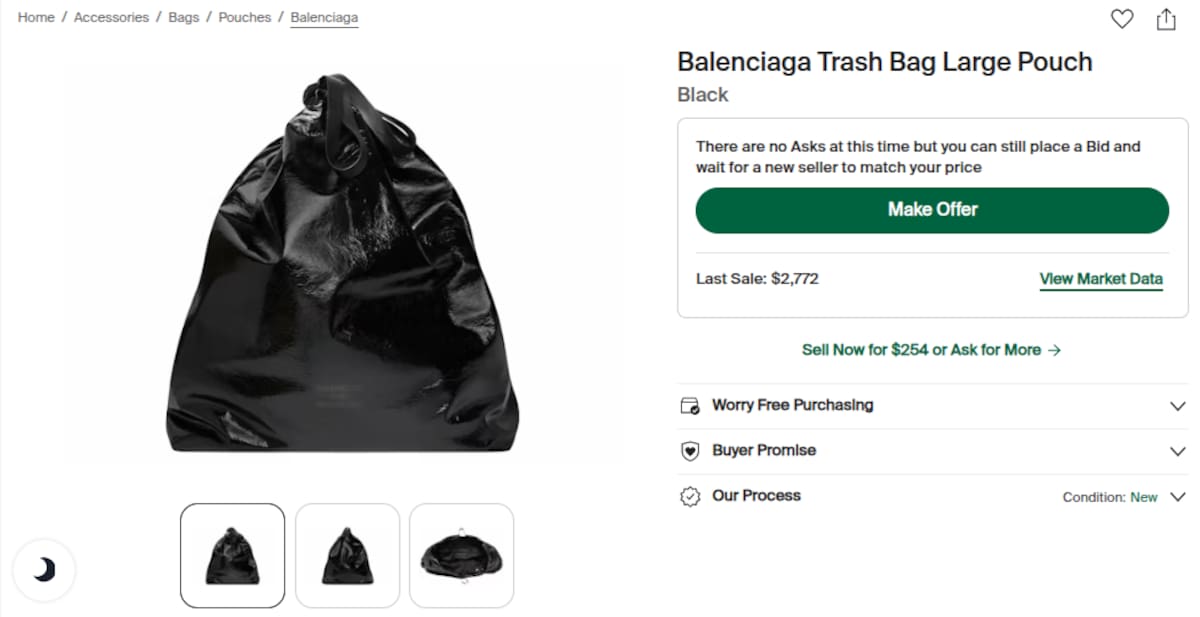Screen dimensions: 1200x617
Task: Select the third open-bag thumbnail
Action: tap(461, 555)
